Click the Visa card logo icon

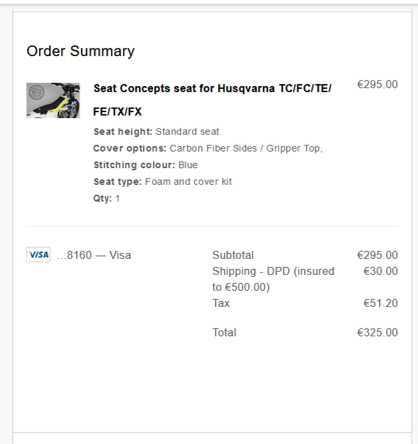38,255
